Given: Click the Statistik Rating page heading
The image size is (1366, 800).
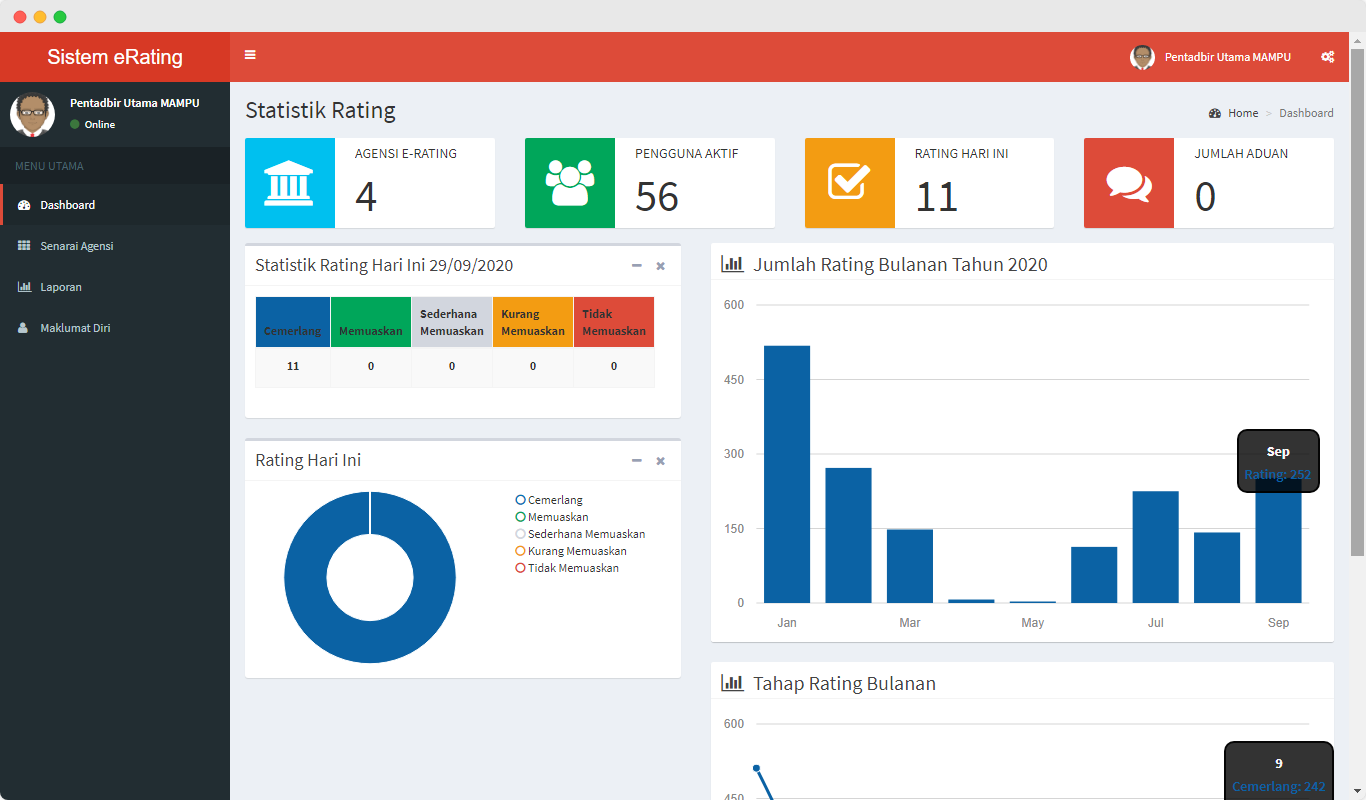Looking at the screenshot, I should click(320, 110).
